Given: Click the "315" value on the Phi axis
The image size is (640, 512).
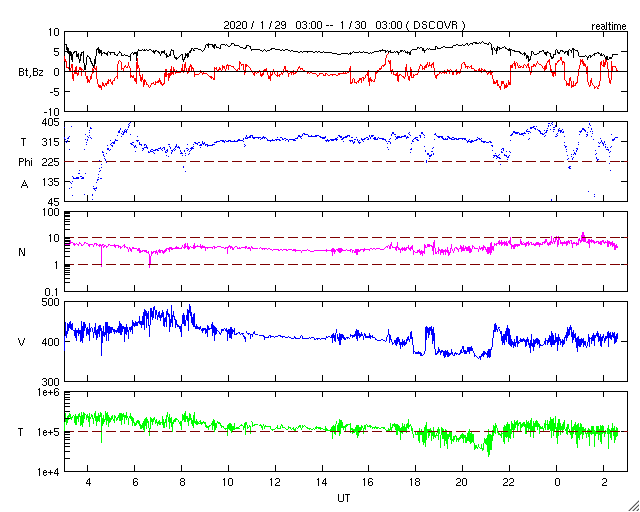Looking at the screenshot, I should 51,142.
